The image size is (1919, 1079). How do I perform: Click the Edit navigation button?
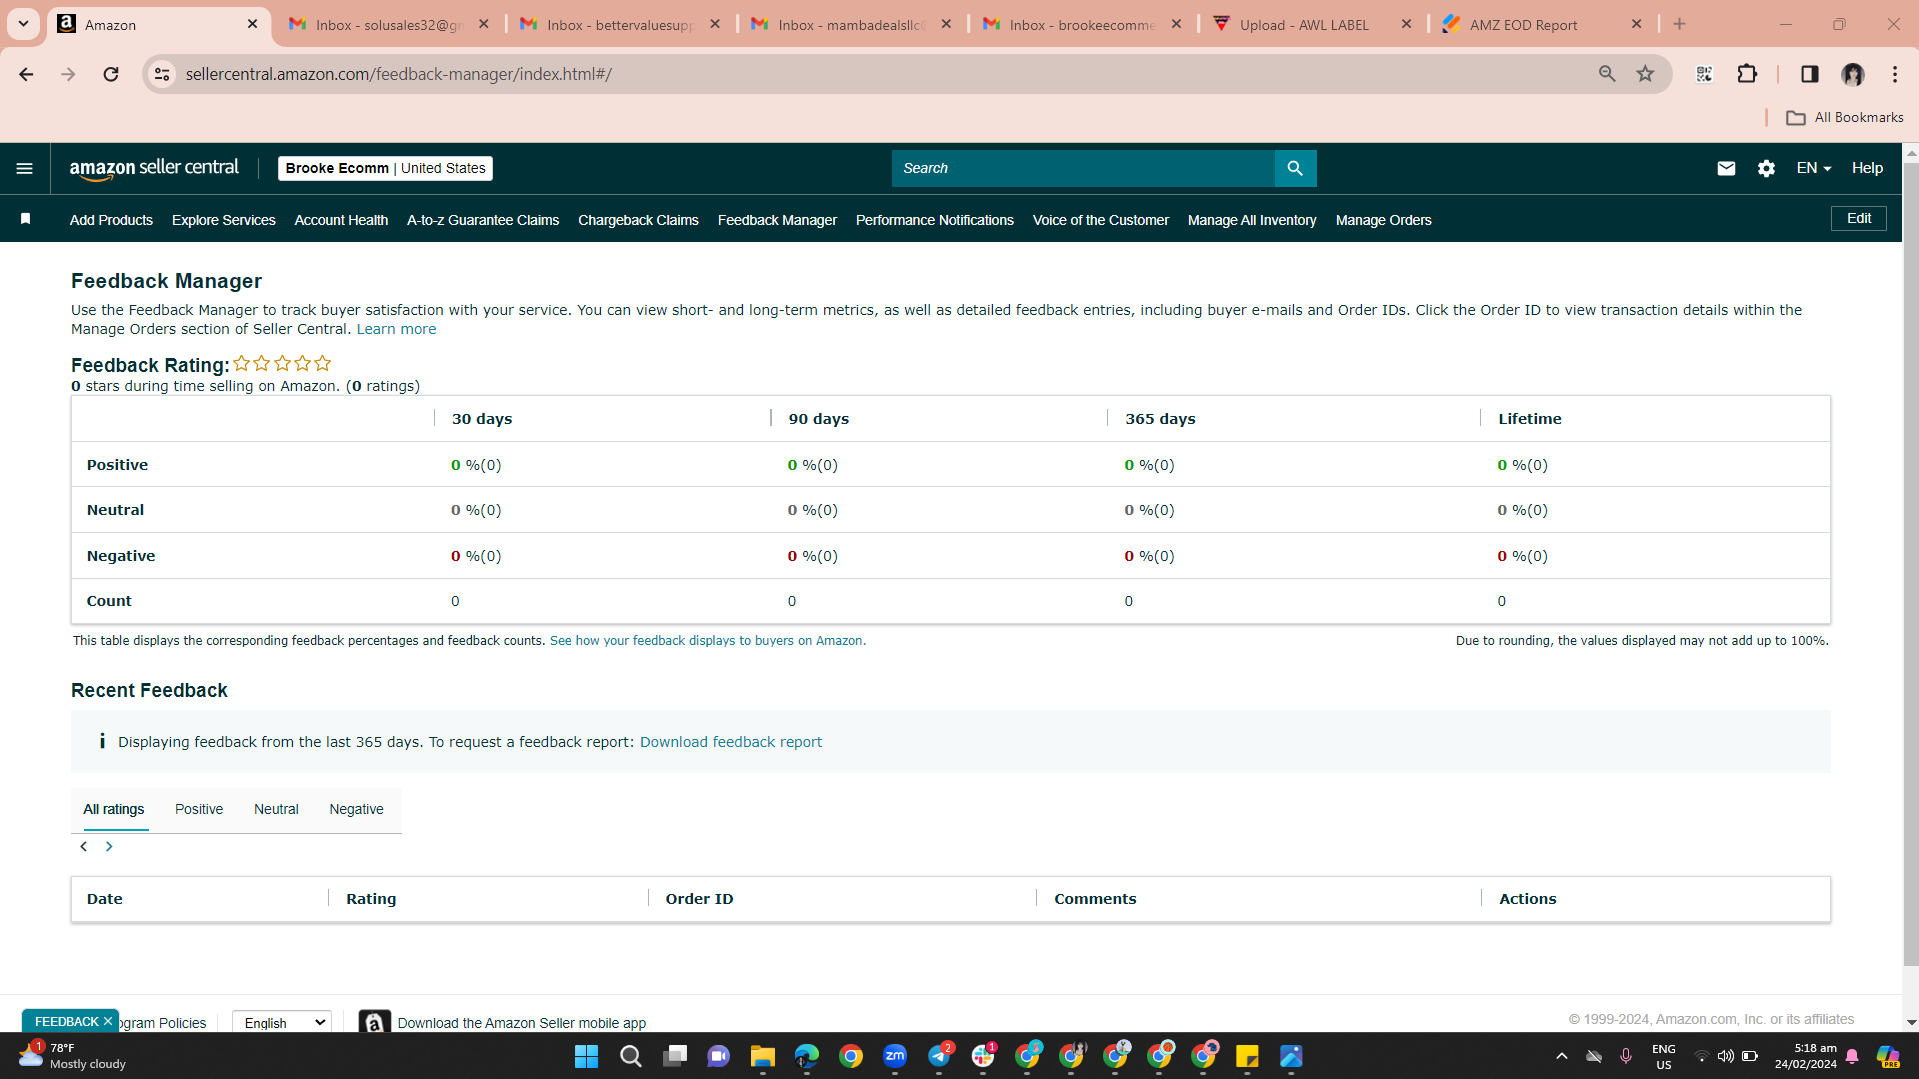pos(1859,219)
